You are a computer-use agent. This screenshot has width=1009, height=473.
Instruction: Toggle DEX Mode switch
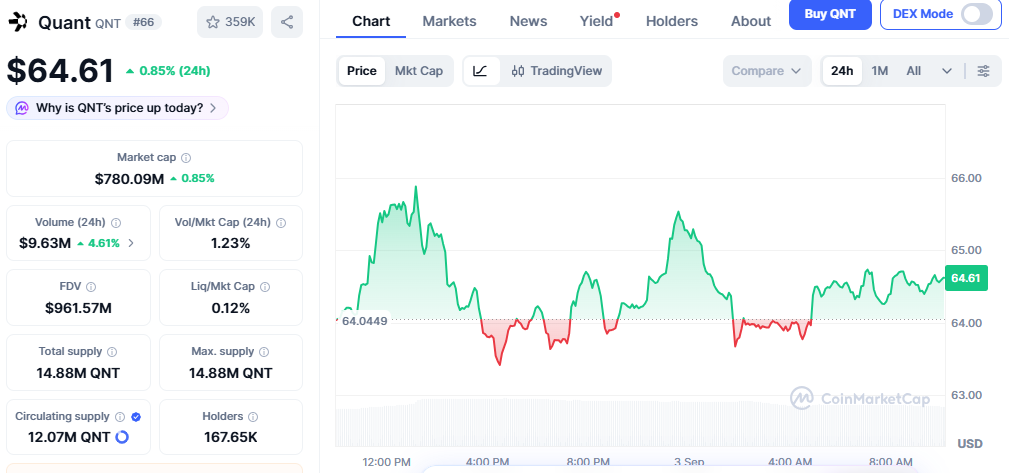977,14
